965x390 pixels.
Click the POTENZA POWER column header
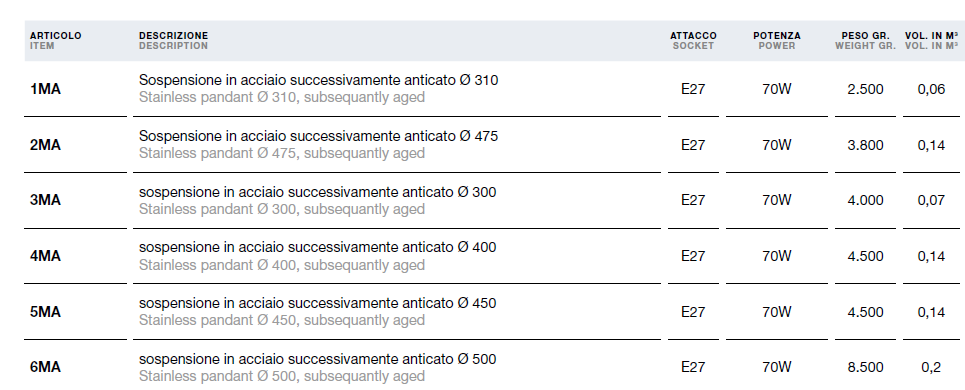pyautogui.click(x=777, y=41)
